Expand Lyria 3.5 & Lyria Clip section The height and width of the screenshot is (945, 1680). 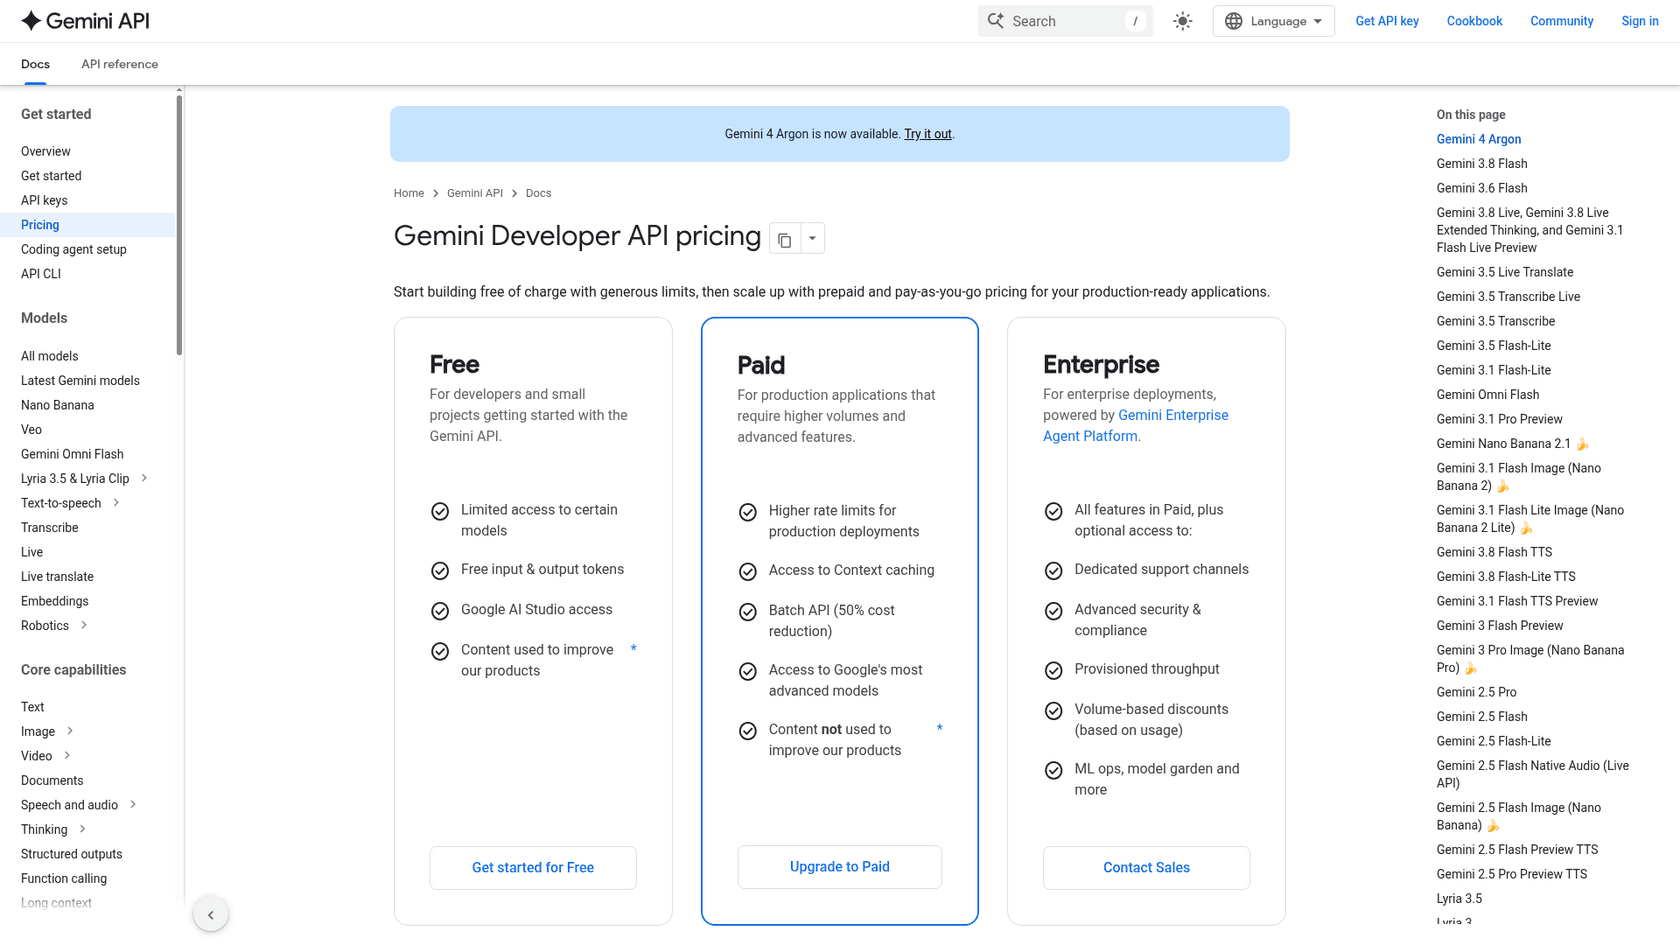[144, 478]
